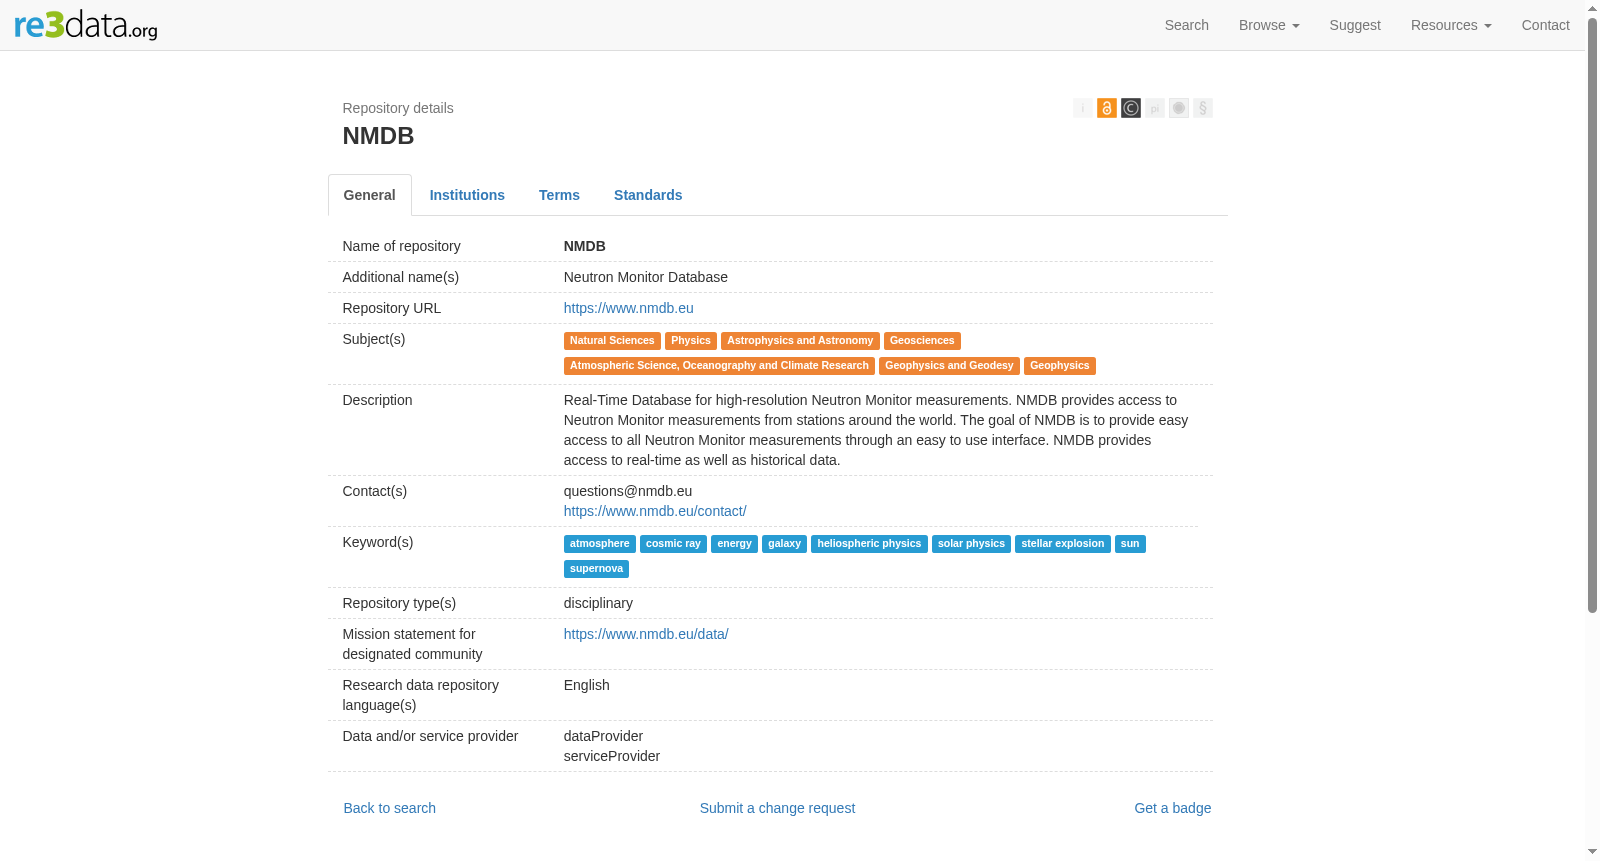
Task: Click the dark copyright license icon
Action: click(x=1131, y=108)
